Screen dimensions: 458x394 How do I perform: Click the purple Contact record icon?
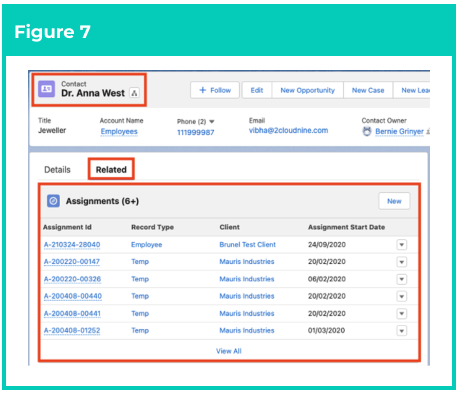tap(47, 89)
